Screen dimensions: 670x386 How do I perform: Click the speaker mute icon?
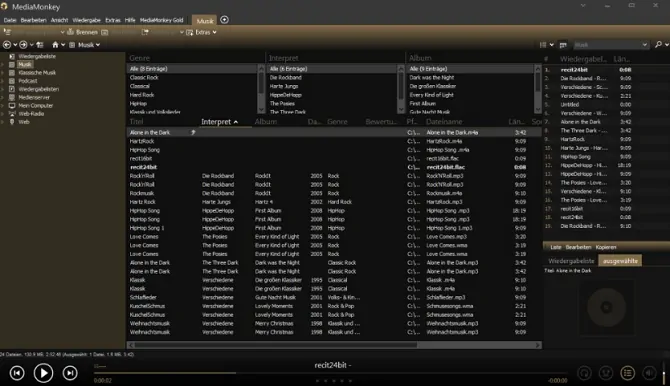pyautogui.click(x=649, y=373)
